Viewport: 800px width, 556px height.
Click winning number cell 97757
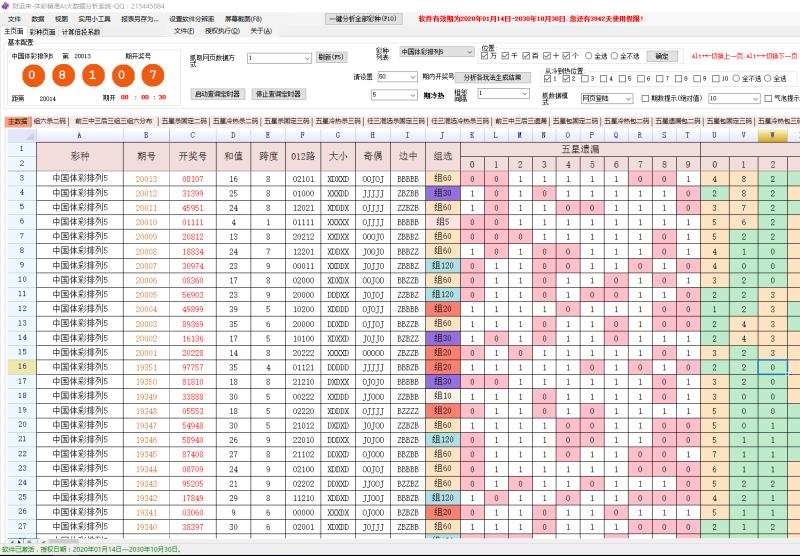click(x=192, y=367)
